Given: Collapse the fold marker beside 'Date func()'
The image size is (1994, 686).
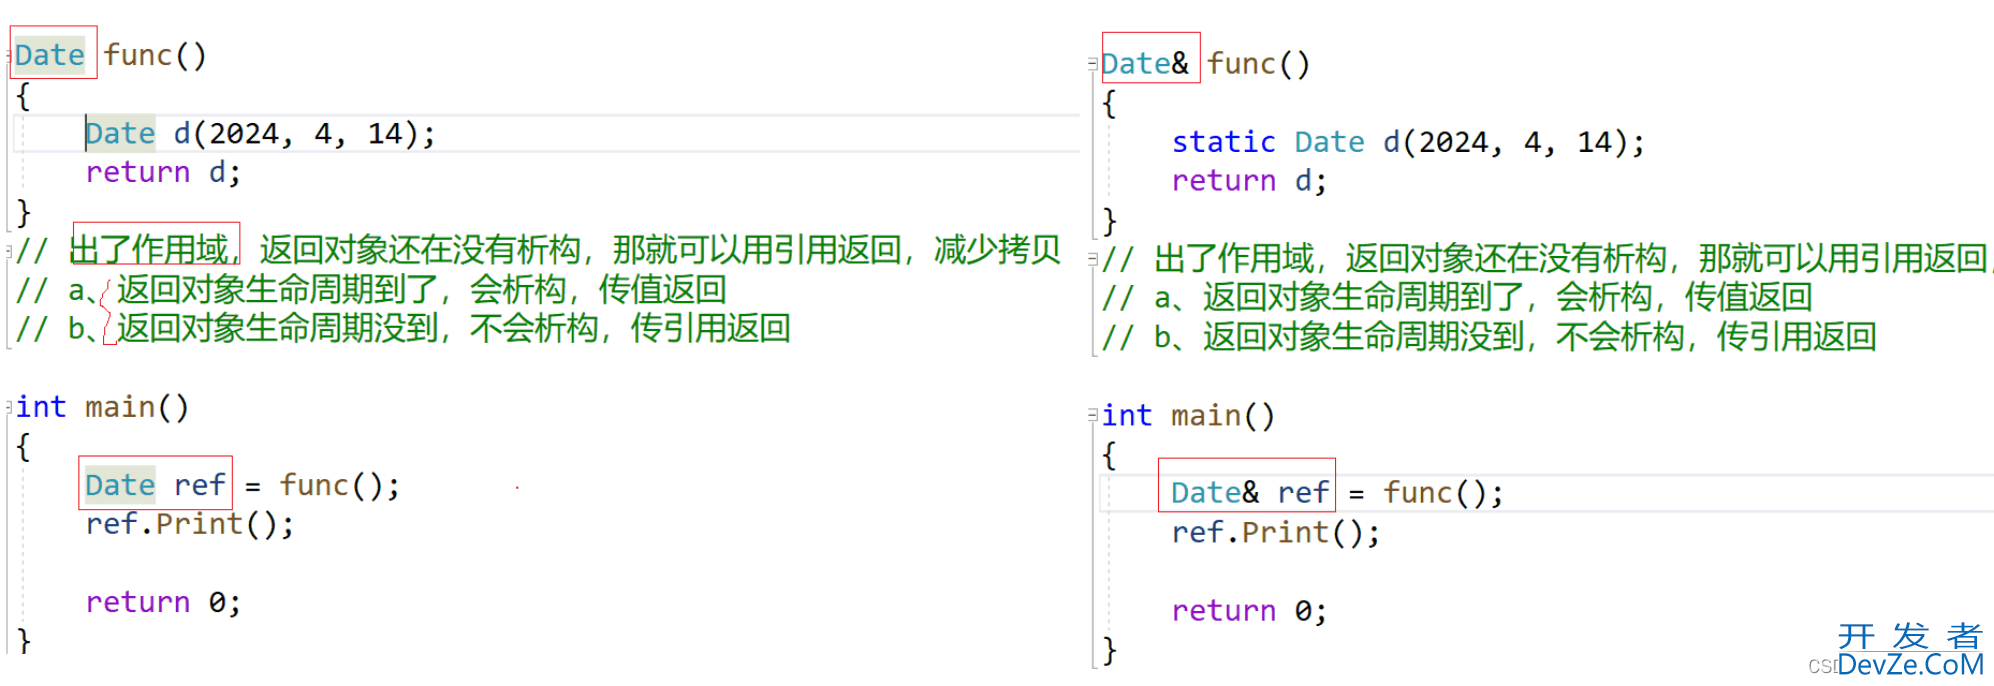Looking at the screenshot, I should [x=9, y=56].
